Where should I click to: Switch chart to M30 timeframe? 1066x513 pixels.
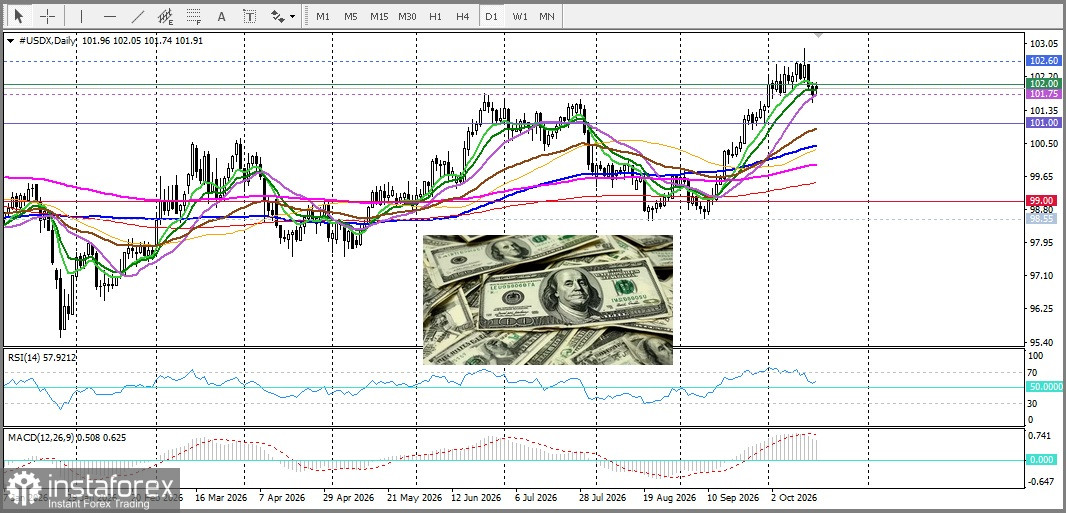tap(407, 16)
